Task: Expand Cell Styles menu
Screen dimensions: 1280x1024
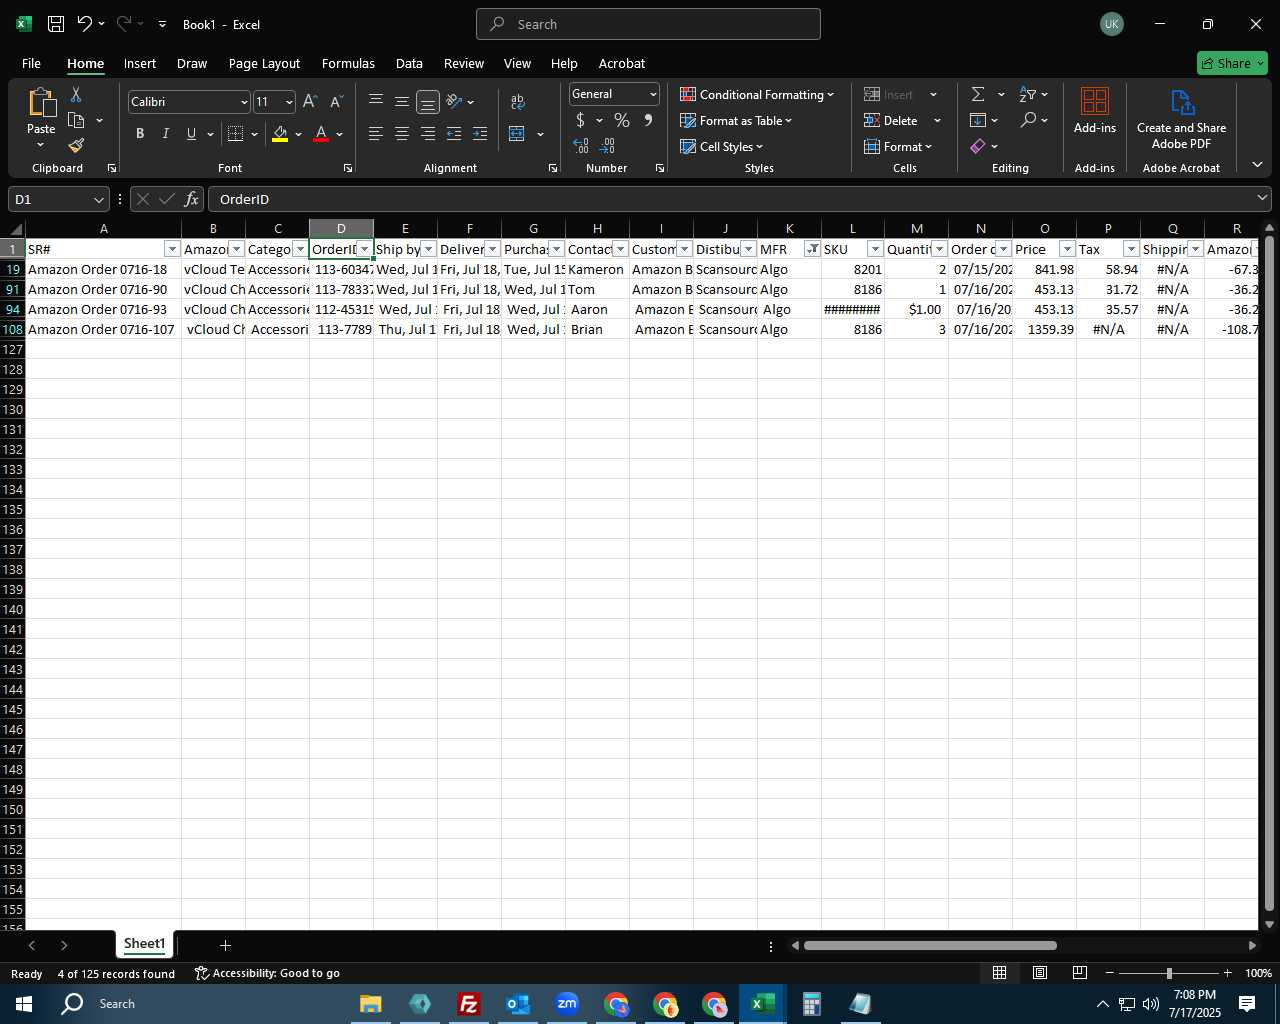Action: [x=721, y=146]
